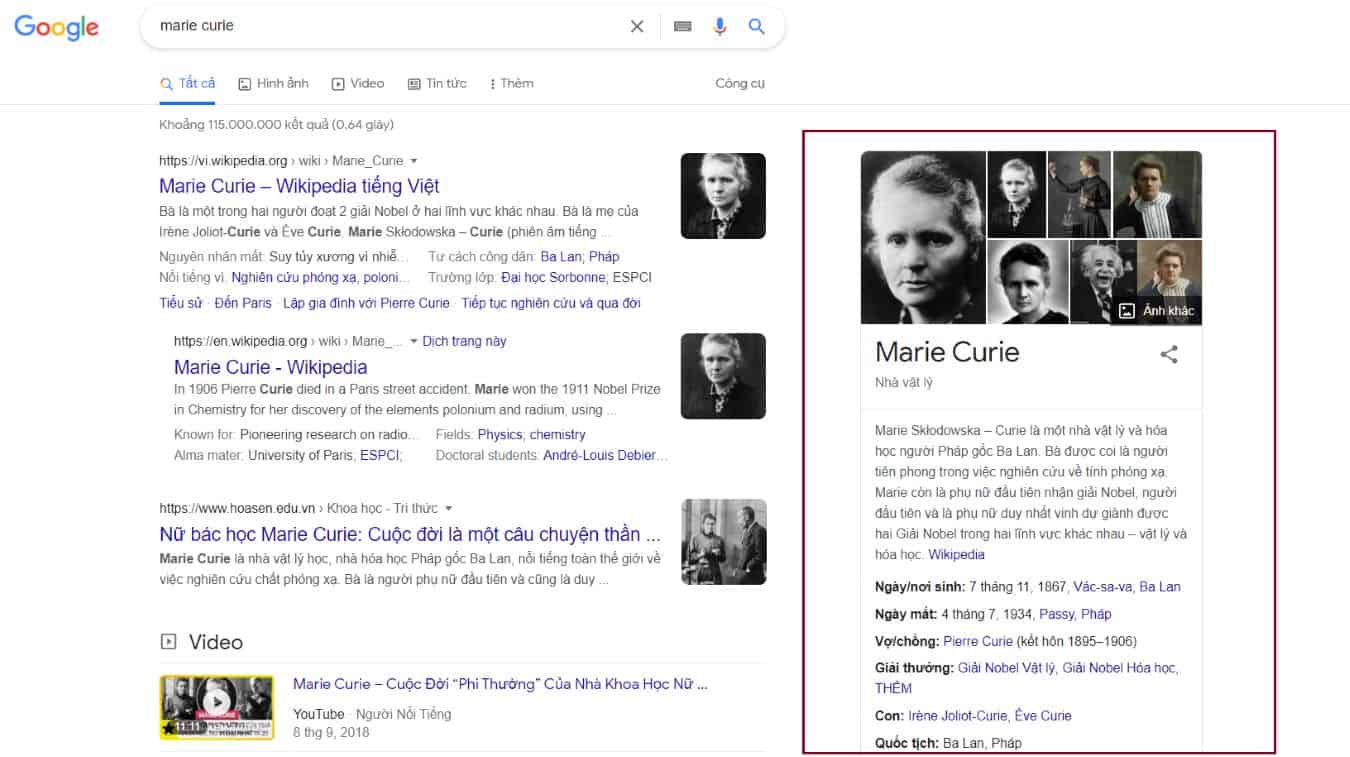This screenshot has height=757, width=1350.
Task: Click inside the marie curie search field
Action: click(x=380, y=26)
